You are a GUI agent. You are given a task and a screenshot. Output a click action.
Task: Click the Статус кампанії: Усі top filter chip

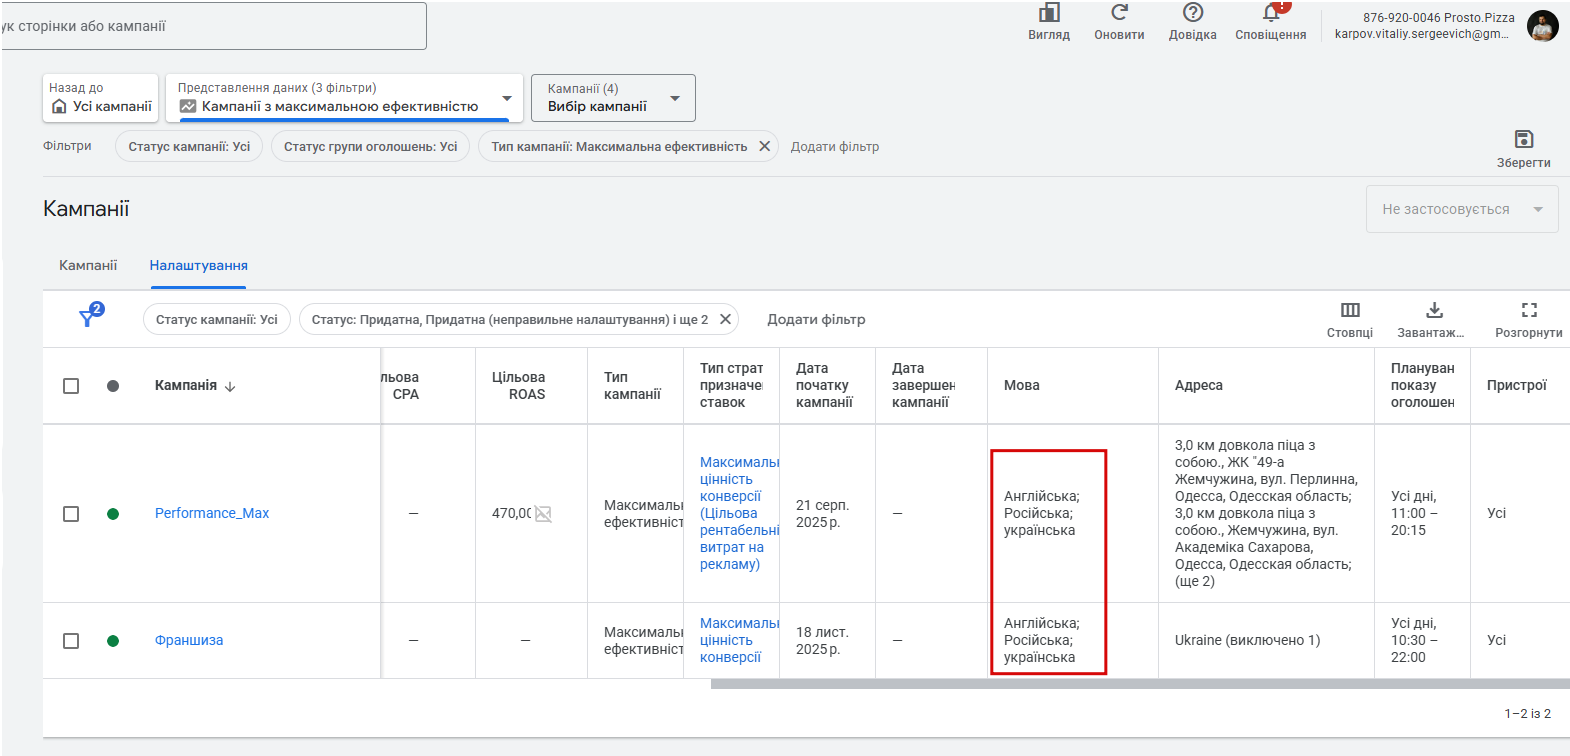coord(189,146)
